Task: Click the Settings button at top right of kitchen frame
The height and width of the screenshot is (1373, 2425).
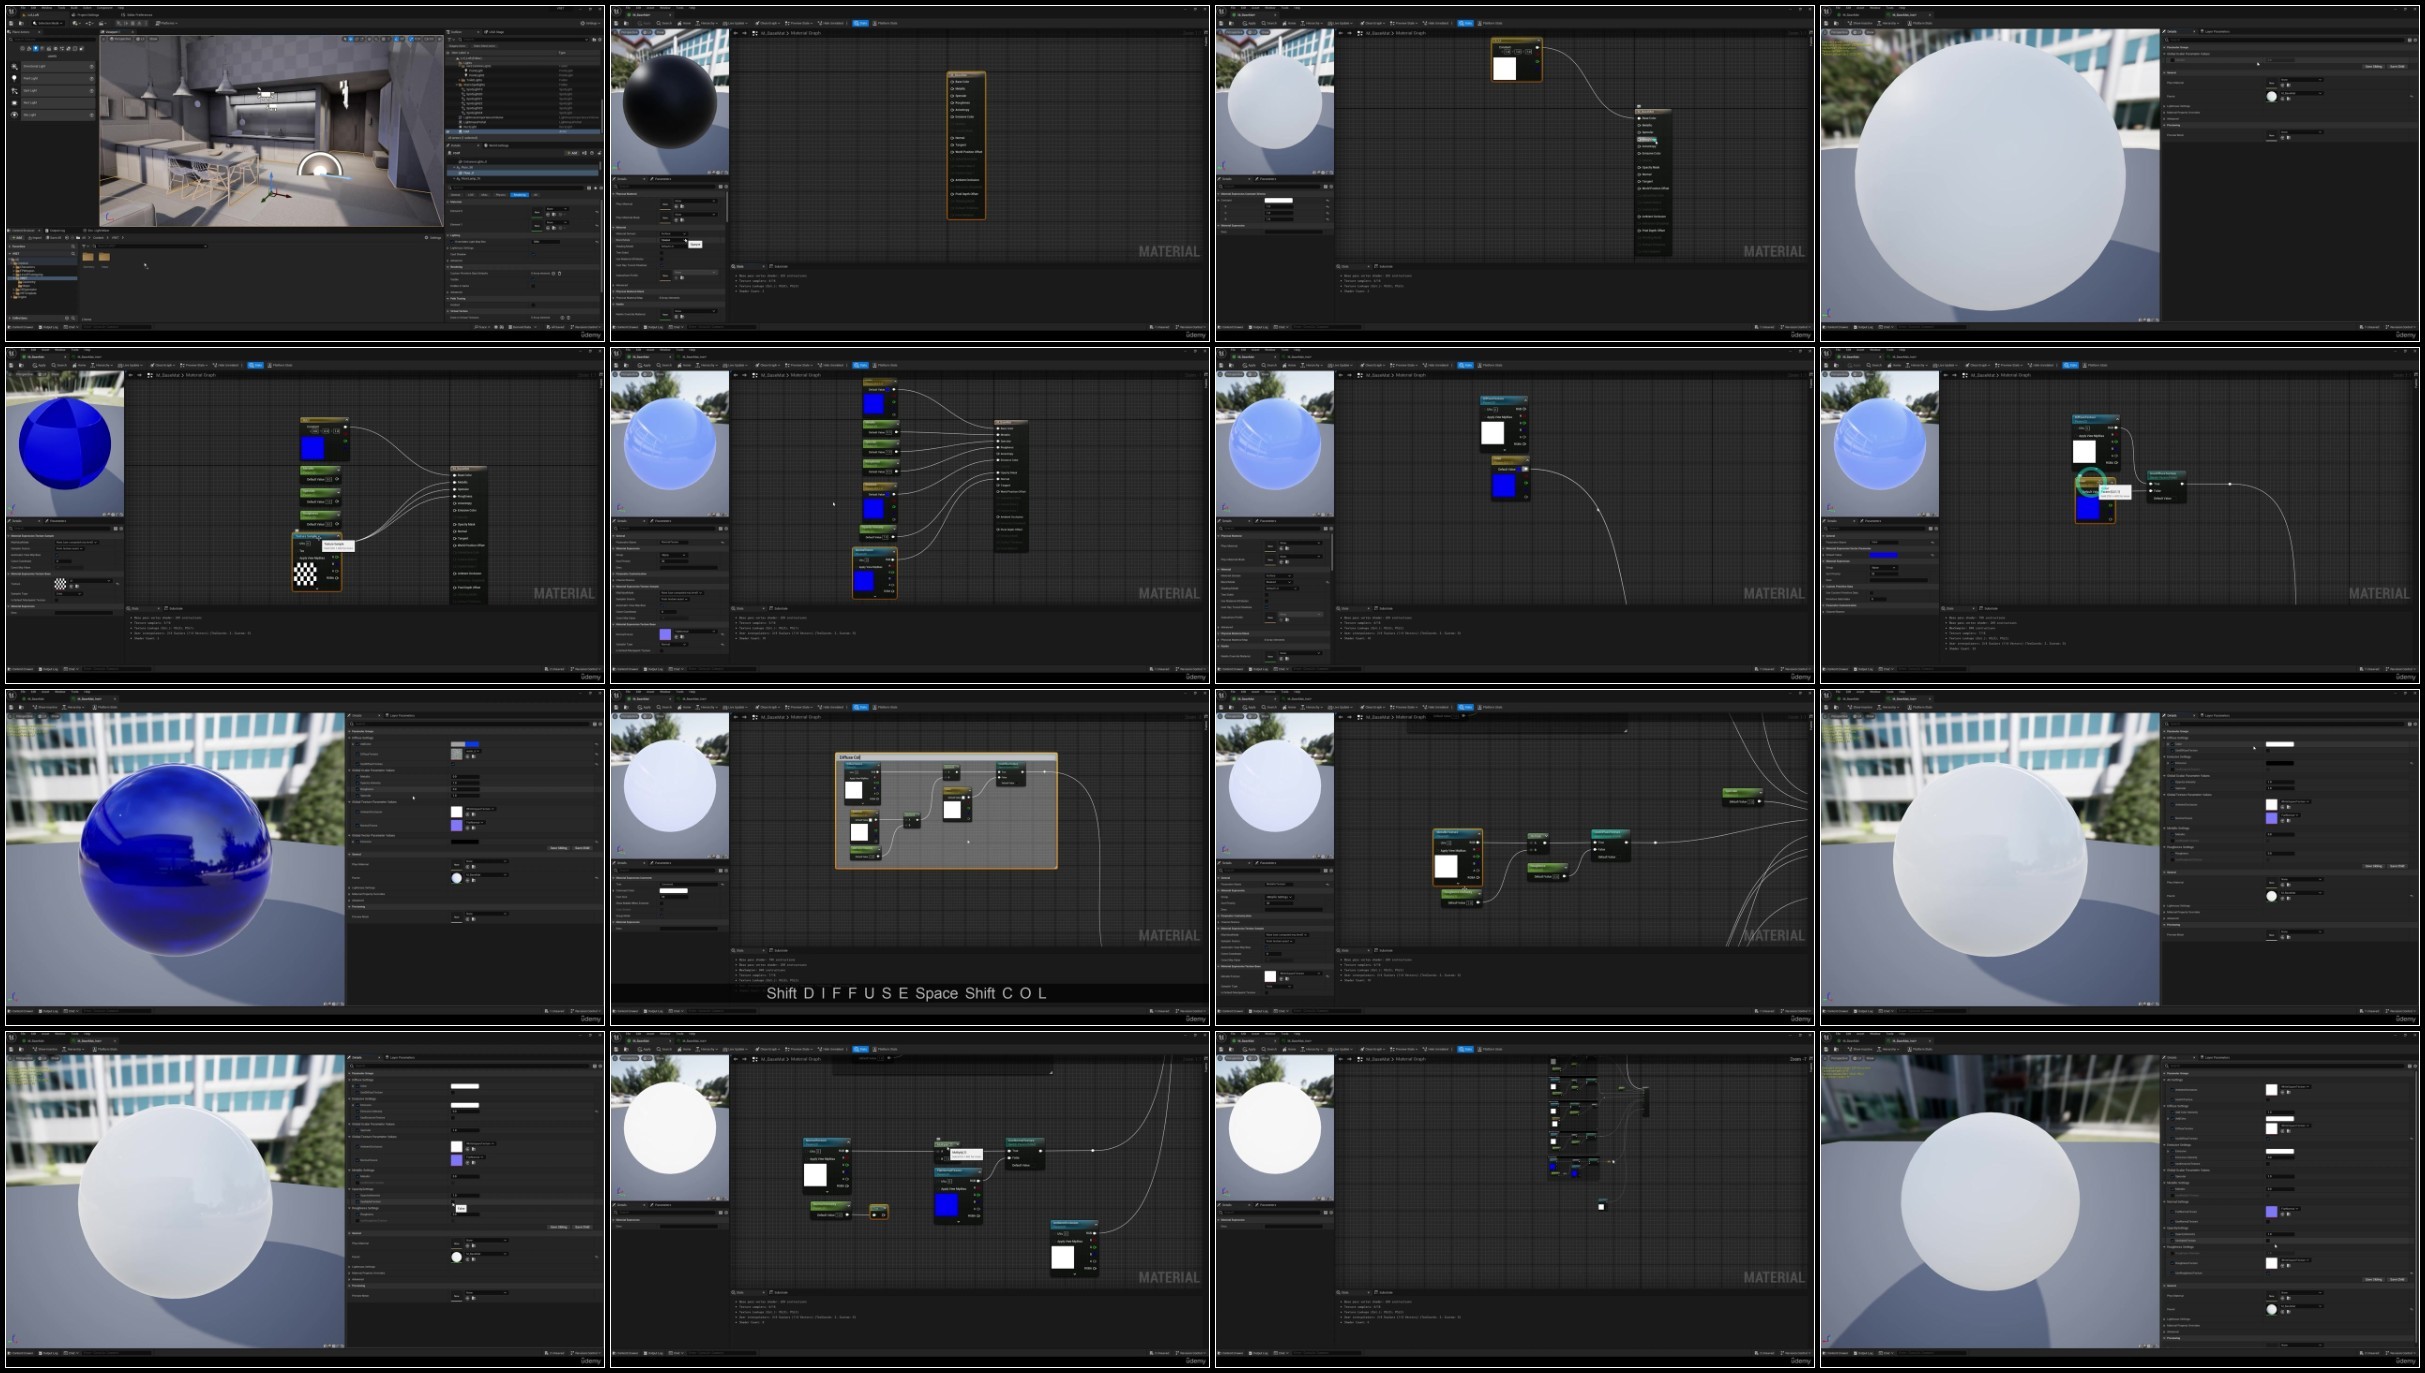Action: pyautogui.click(x=590, y=23)
